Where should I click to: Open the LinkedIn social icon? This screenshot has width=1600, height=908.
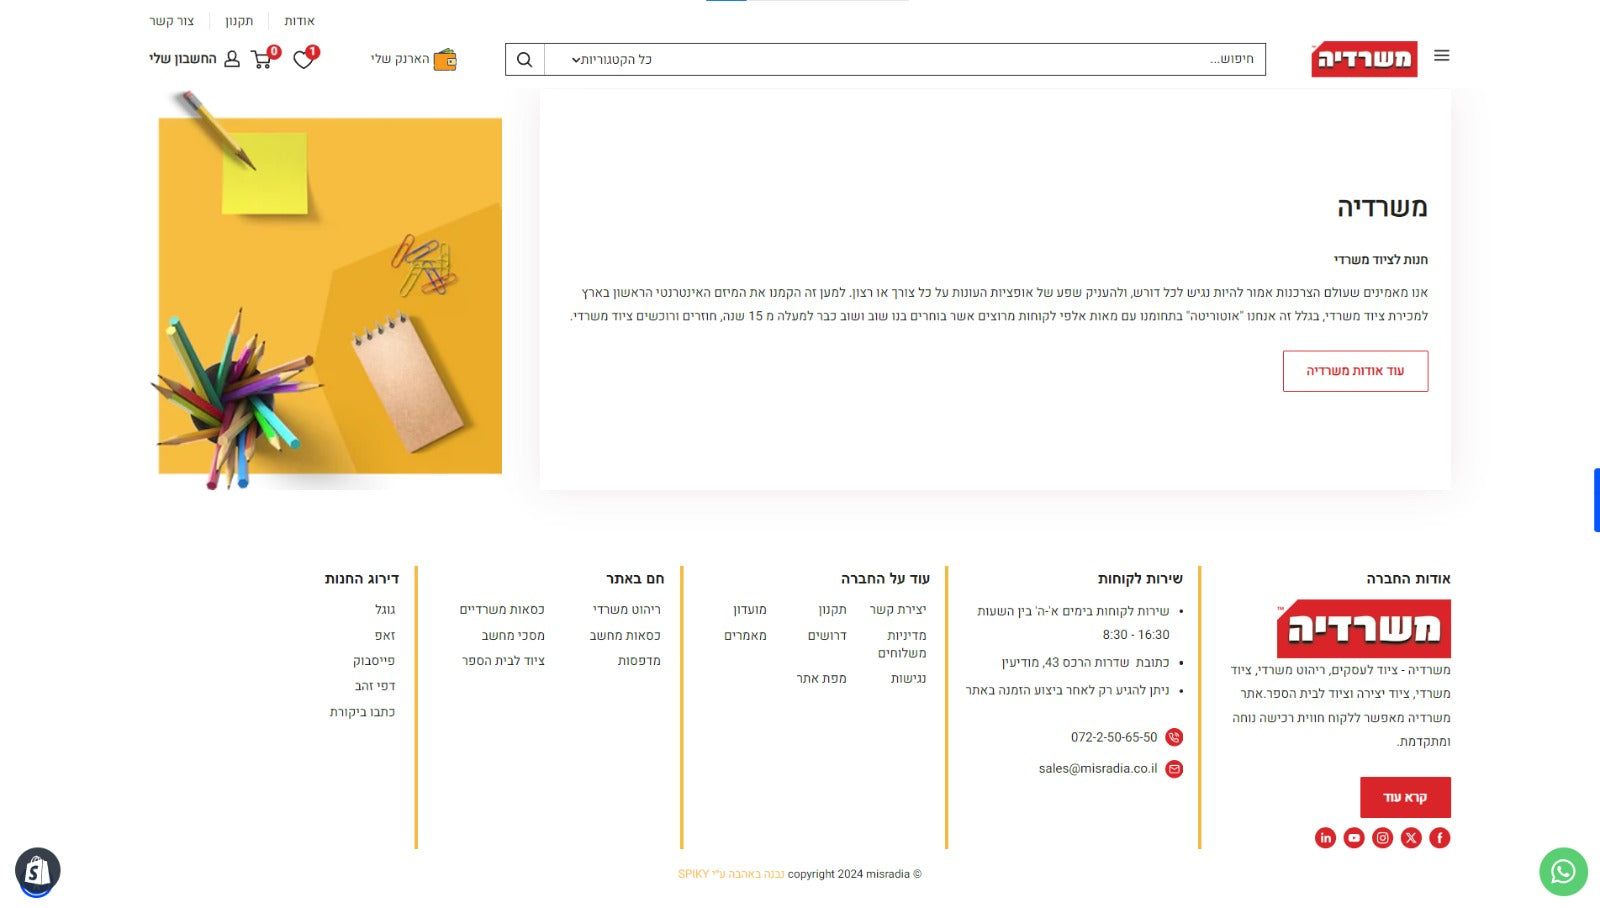[1325, 838]
